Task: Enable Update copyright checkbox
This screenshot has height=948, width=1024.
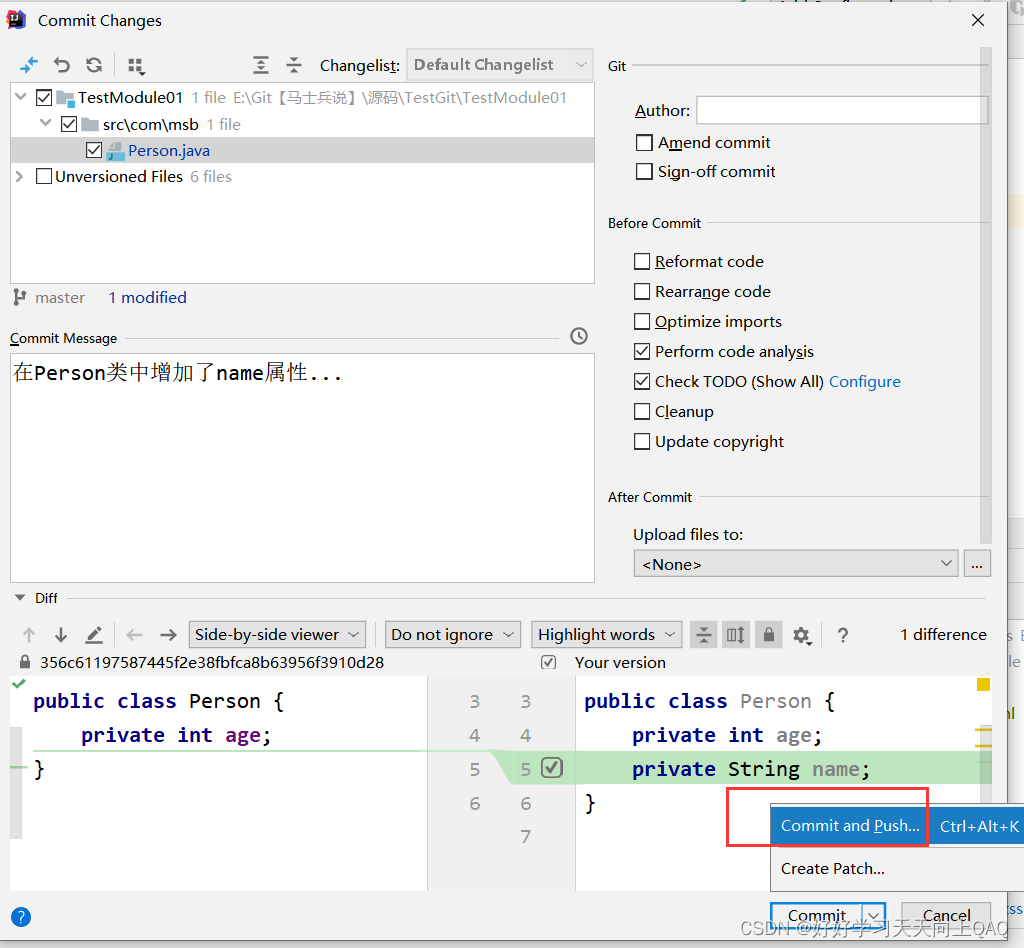Action: click(642, 441)
